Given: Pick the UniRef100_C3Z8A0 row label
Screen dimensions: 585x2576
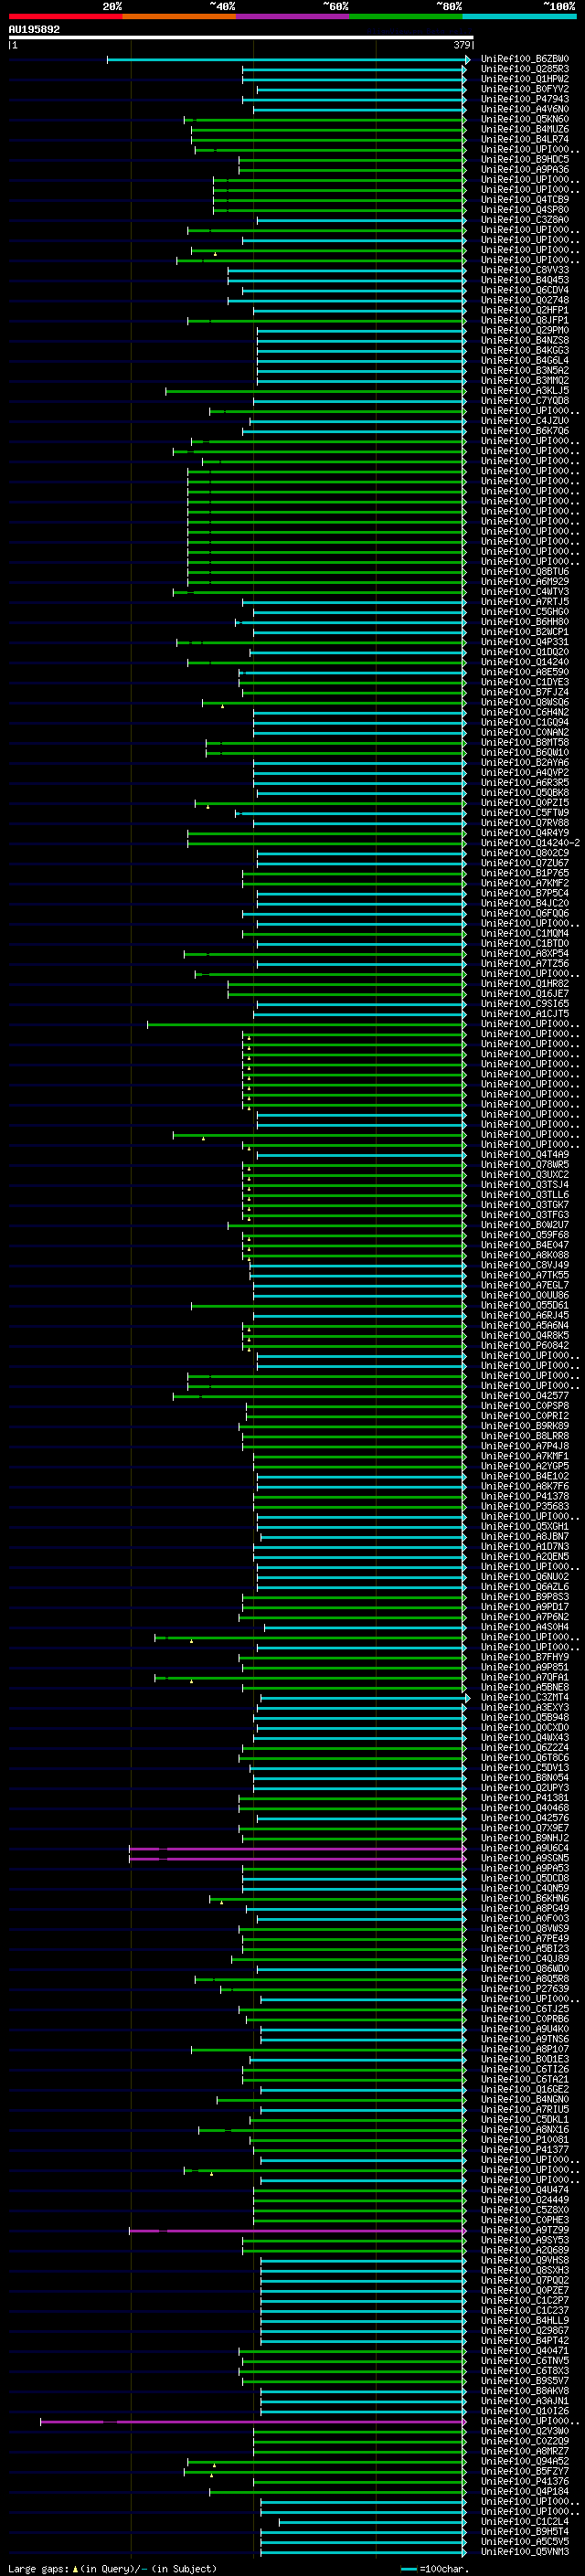Looking at the screenshot, I should point(524,220).
